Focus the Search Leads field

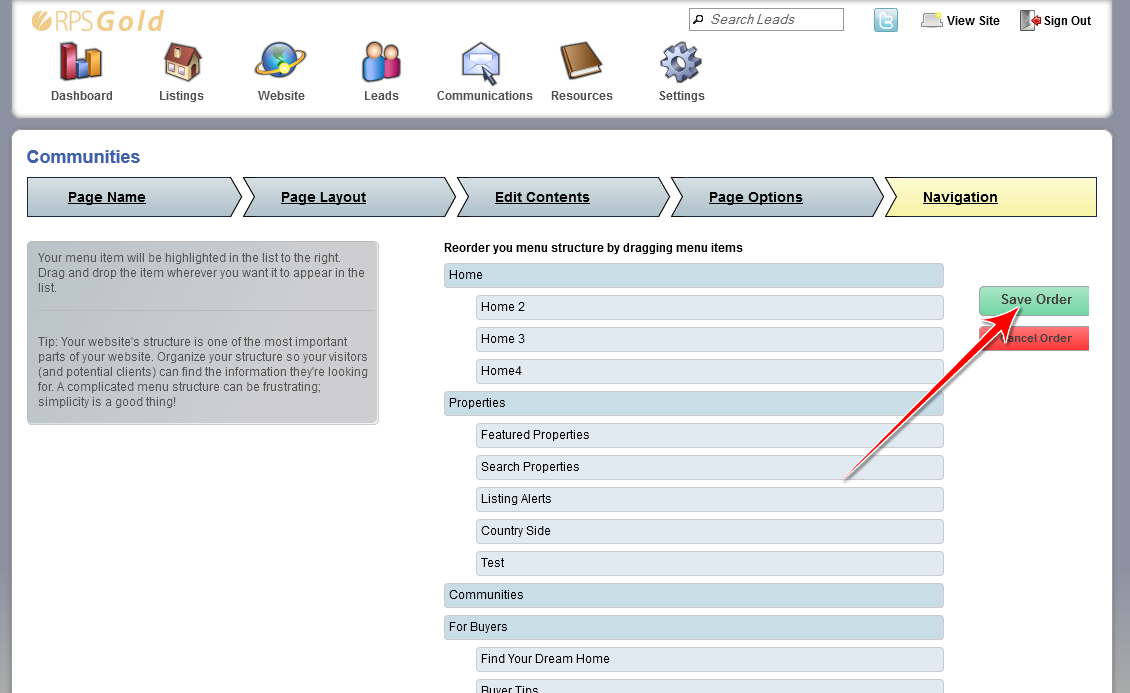[x=766, y=19]
